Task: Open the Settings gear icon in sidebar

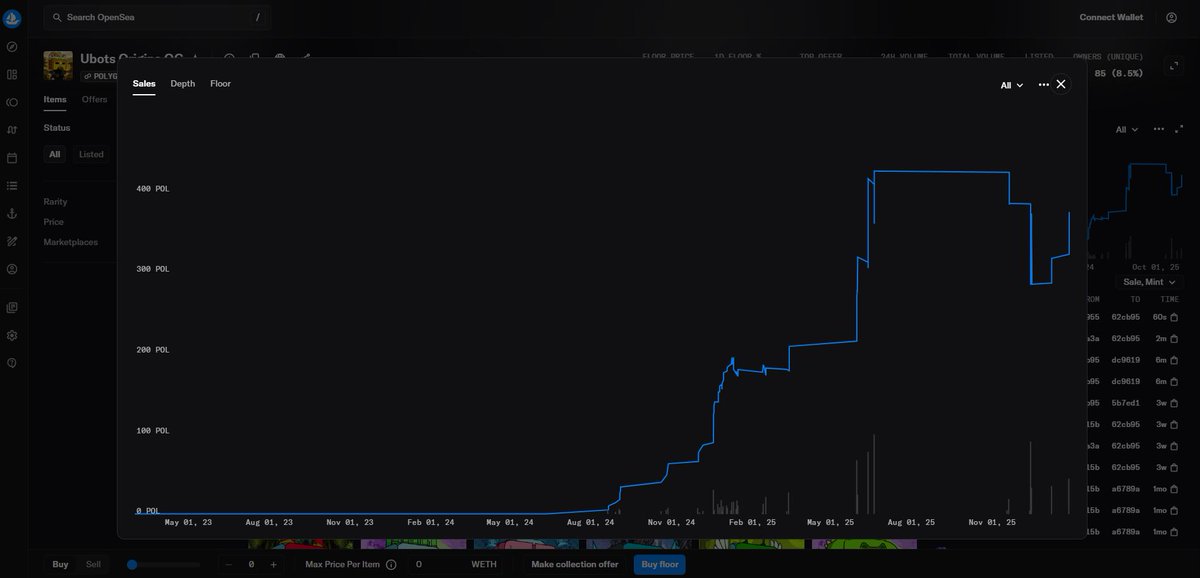Action: 12,335
